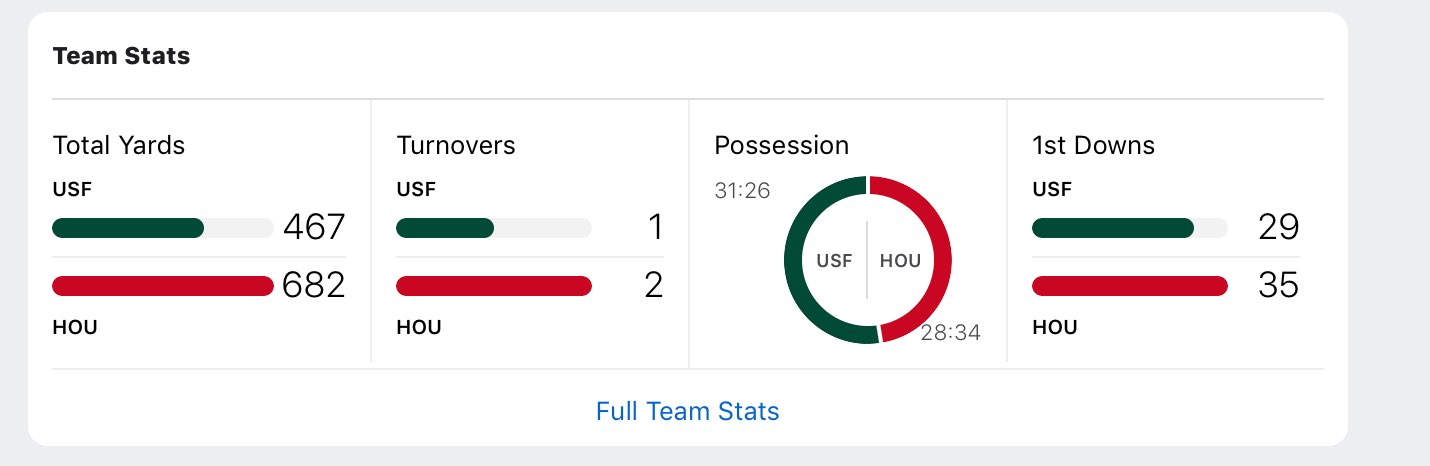Click the Possession section title
The width and height of the screenshot is (1430, 466).
[781, 145]
